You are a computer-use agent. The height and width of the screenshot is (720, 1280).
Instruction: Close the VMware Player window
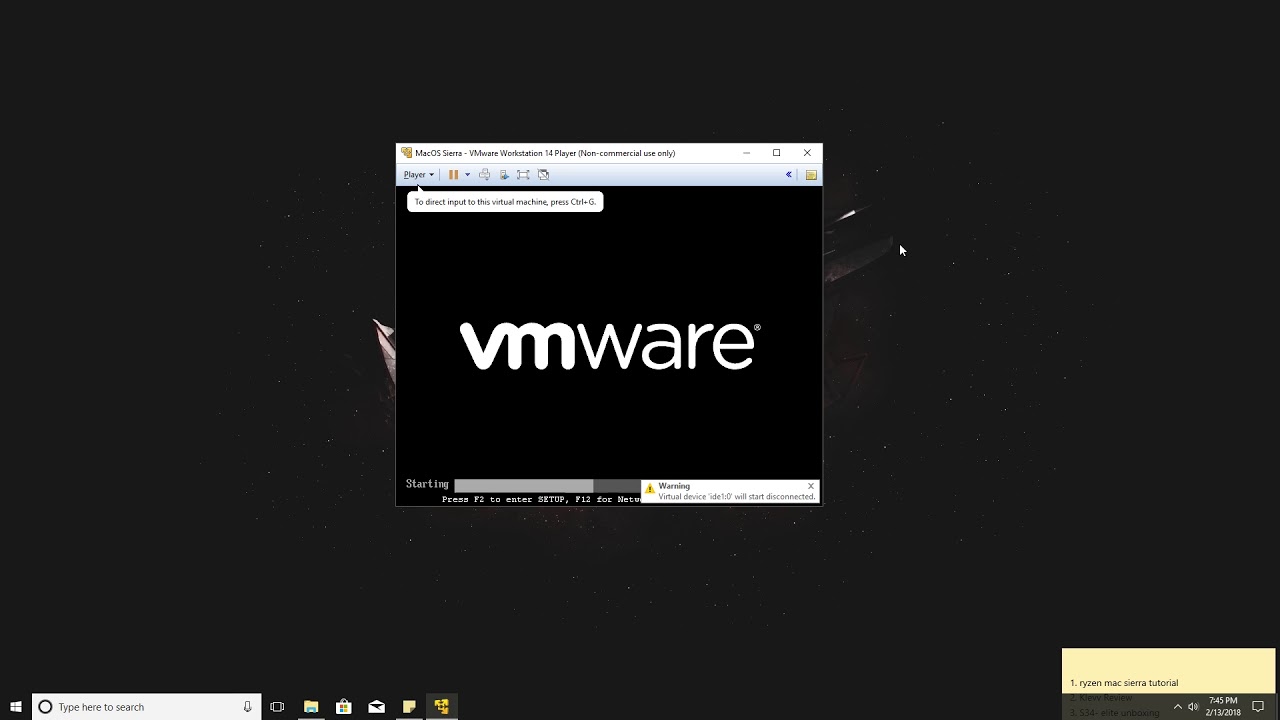pos(807,153)
